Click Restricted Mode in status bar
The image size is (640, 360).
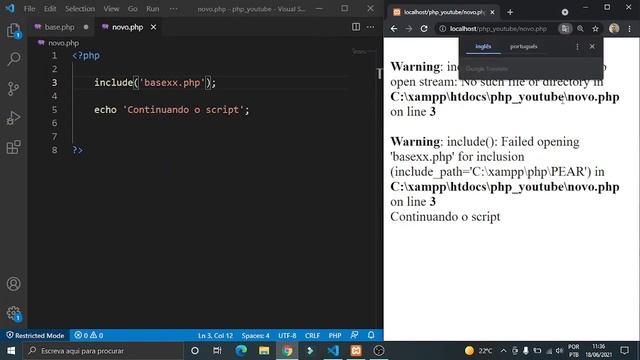point(35,336)
